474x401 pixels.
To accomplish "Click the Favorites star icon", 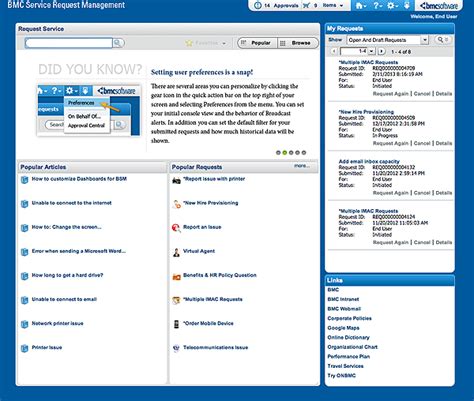I will click(x=189, y=43).
